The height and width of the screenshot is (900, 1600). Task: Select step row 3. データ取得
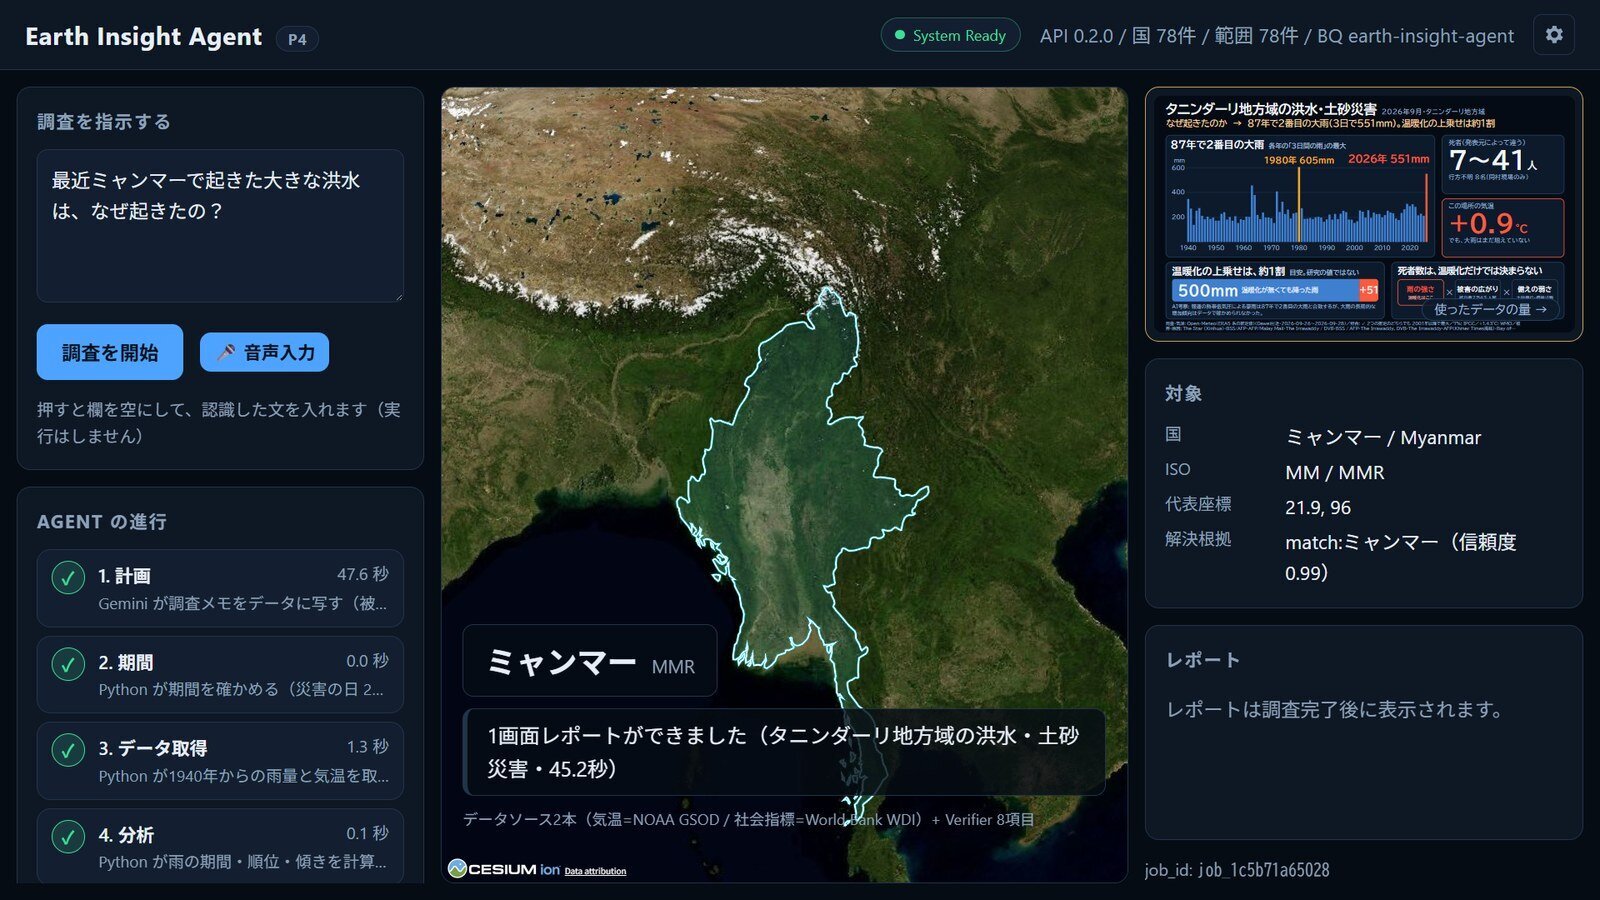220,760
